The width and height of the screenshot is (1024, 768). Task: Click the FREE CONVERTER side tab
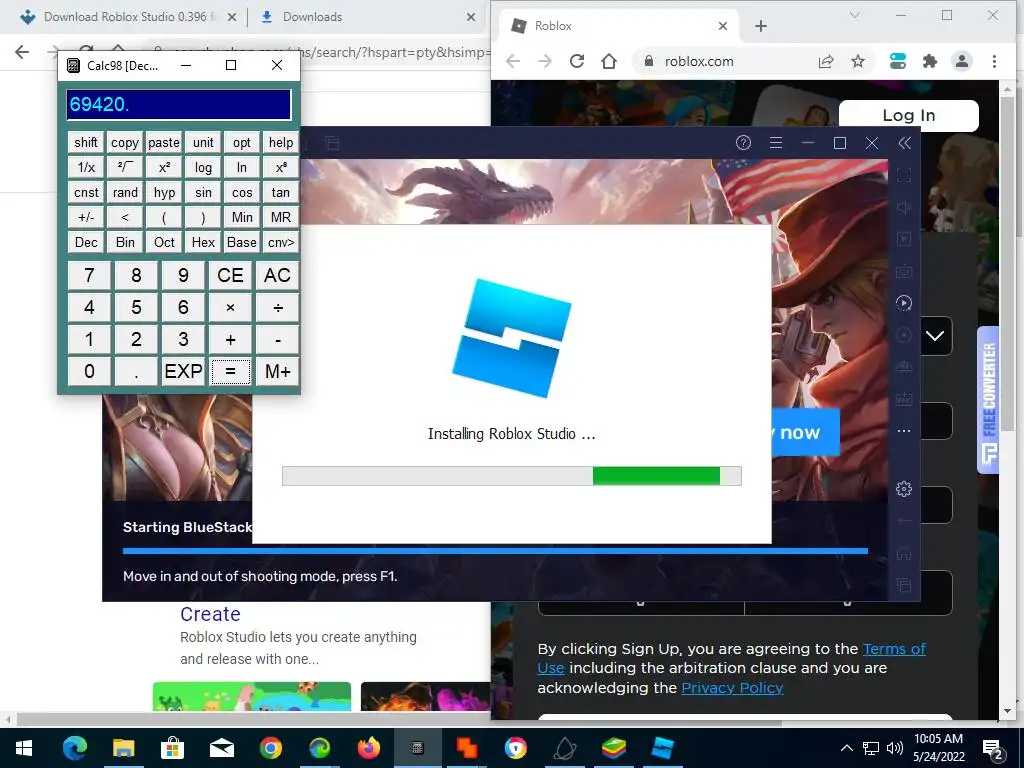click(989, 399)
